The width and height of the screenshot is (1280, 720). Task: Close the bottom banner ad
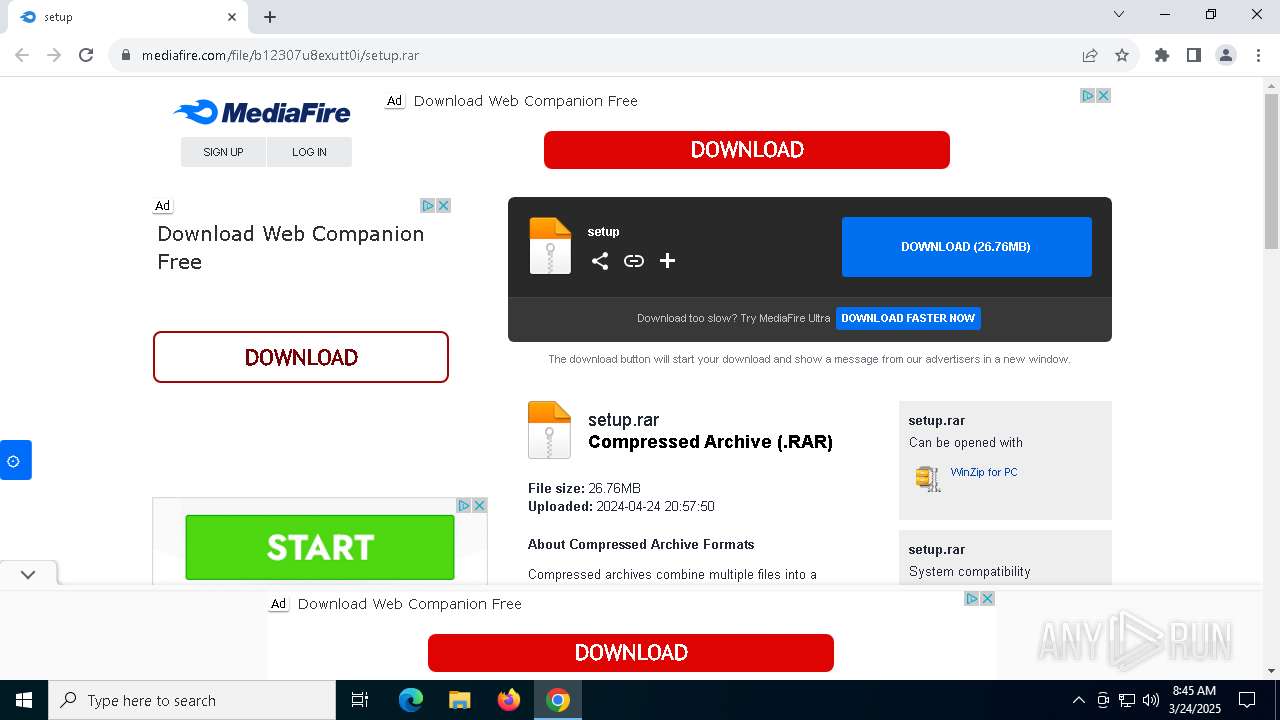tap(988, 598)
